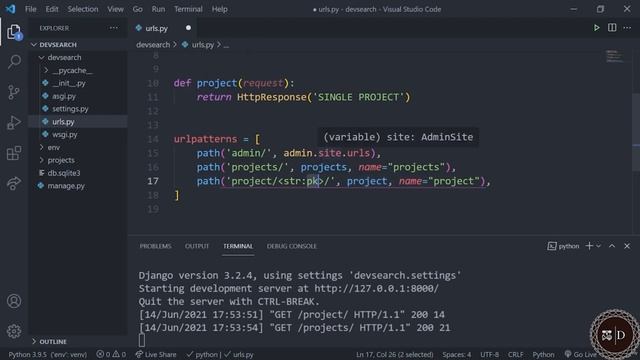
Task: Open the Search view icon
Action: tap(14, 62)
